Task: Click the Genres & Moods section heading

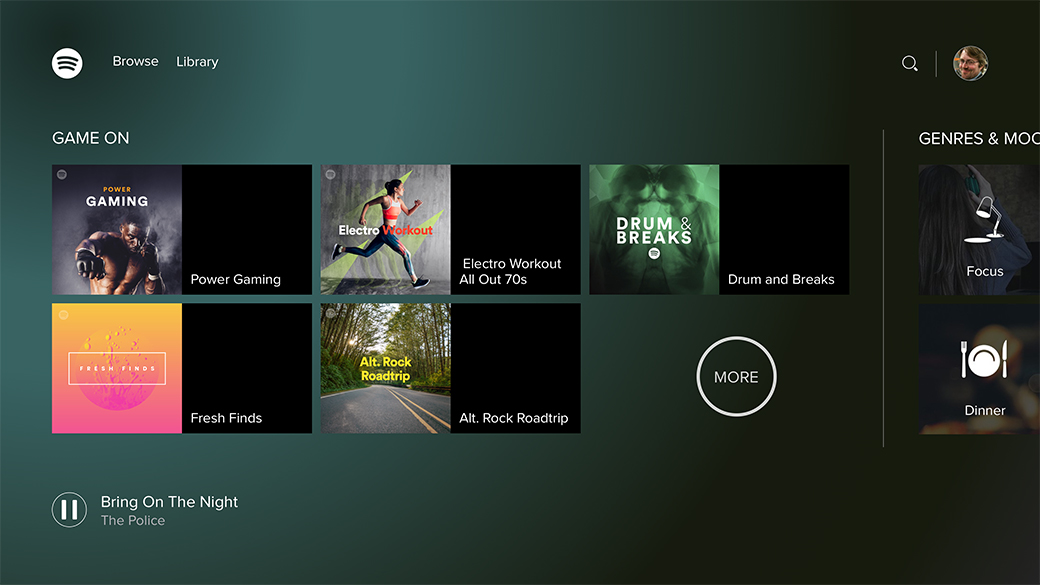Action: 978,138
